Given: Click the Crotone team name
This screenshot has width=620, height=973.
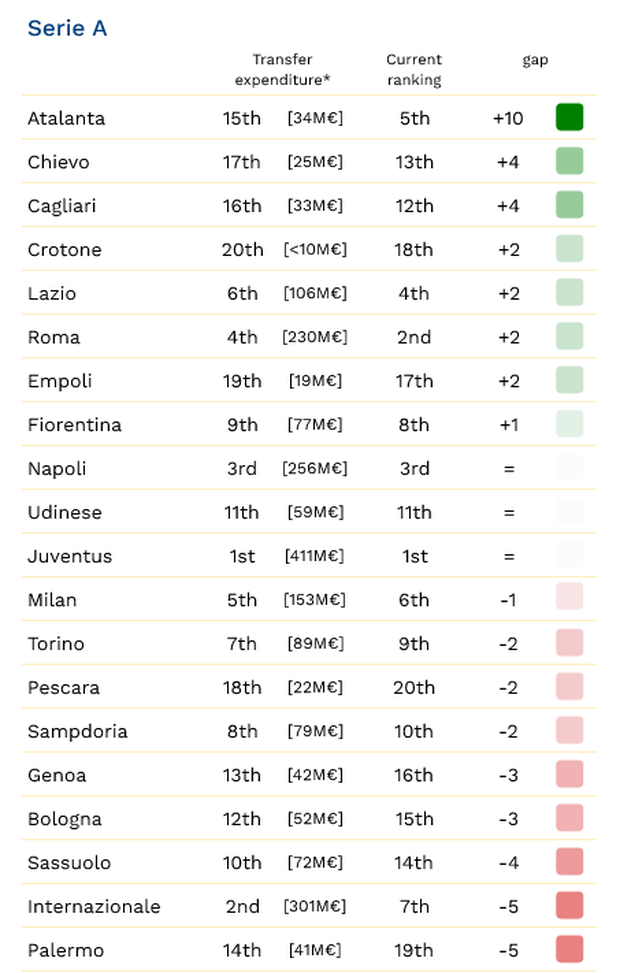Looking at the screenshot, I should pyautogui.click(x=64, y=249).
